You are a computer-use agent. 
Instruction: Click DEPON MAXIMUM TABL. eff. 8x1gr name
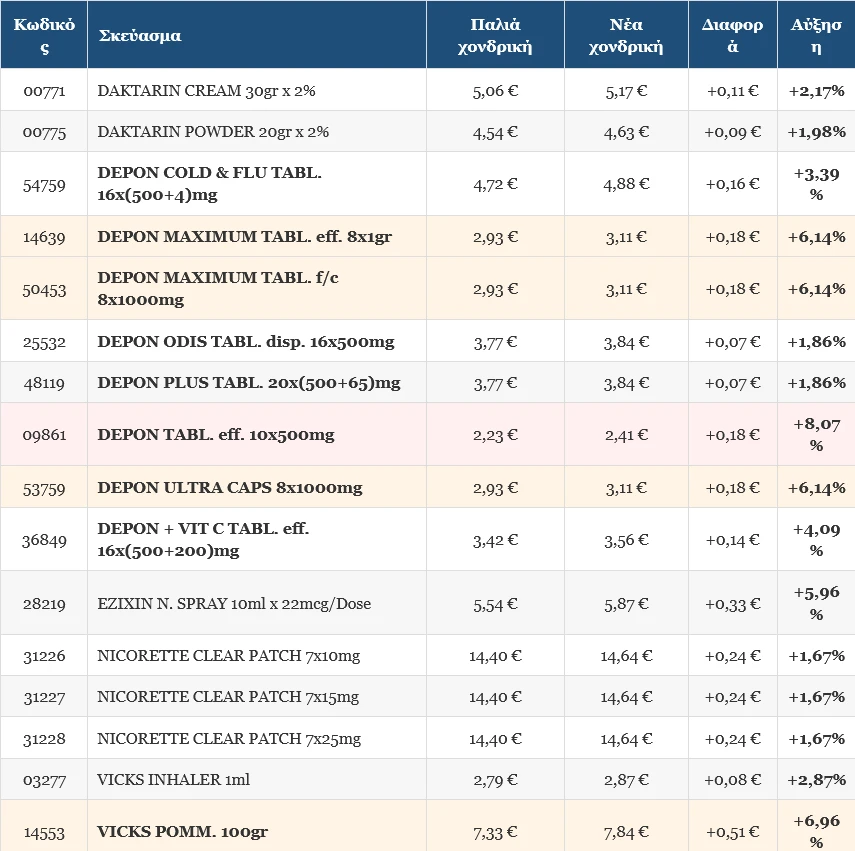tap(244, 237)
